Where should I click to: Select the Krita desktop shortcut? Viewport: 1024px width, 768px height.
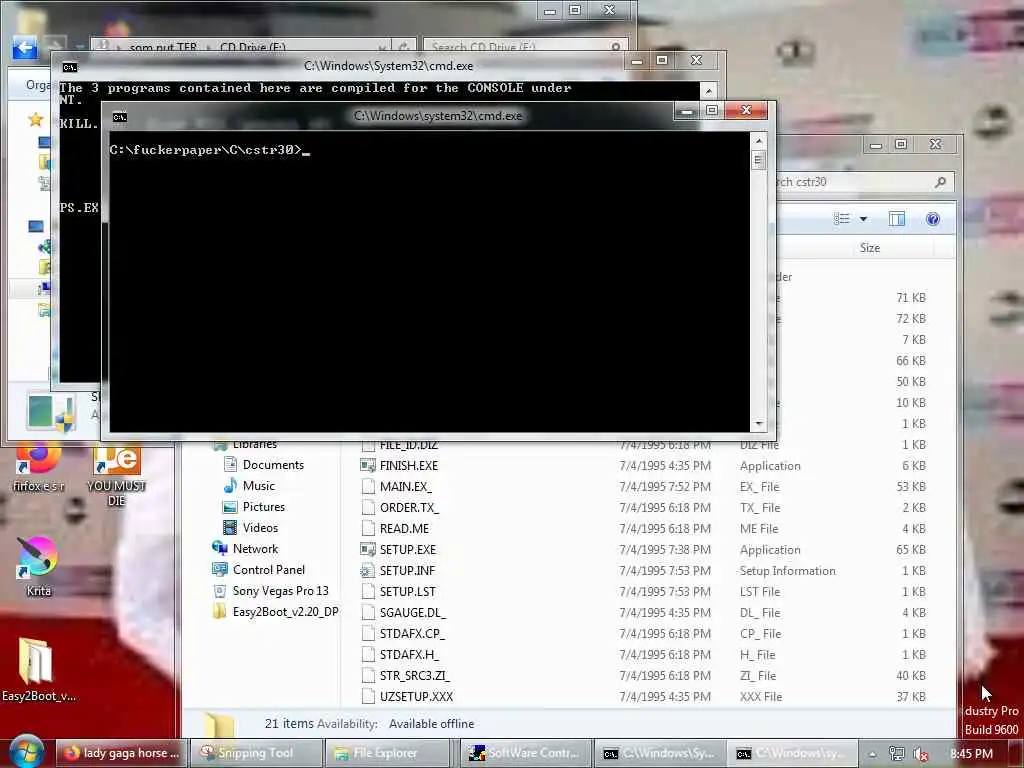pyautogui.click(x=38, y=566)
